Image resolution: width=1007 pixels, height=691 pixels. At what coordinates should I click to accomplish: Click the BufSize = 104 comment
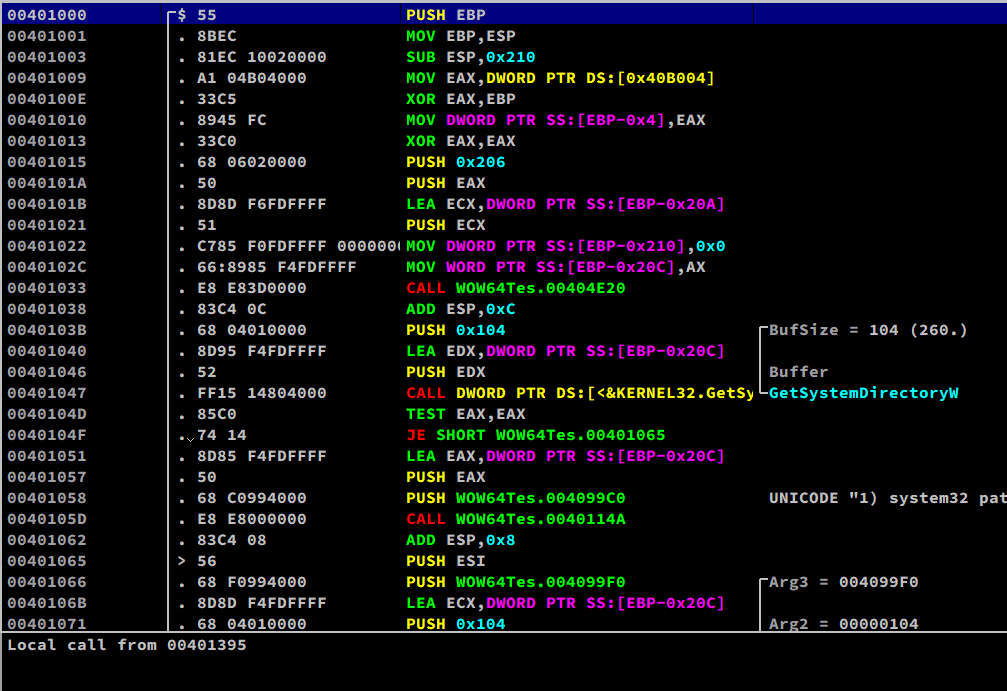pos(868,330)
